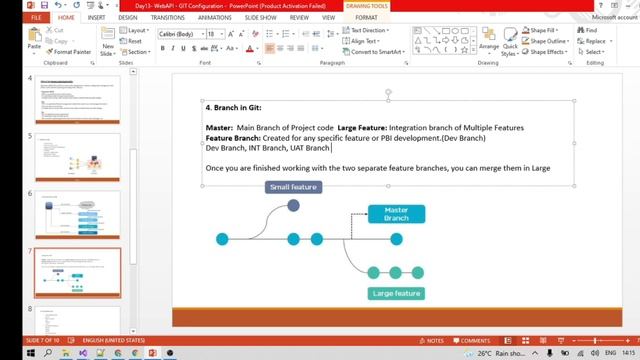Select the Format Painter tool
The height and width of the screenshot is (360, 640).
68,52
